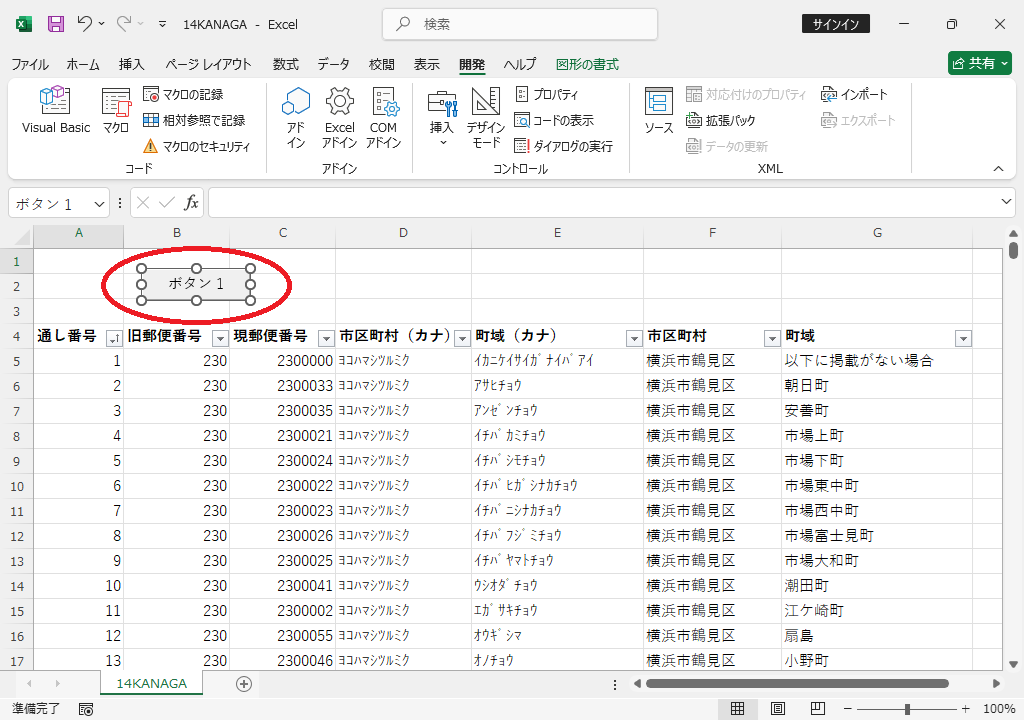Switch to the Review (校閲) tab
The image size is (1024, 720).
point(381,64)
